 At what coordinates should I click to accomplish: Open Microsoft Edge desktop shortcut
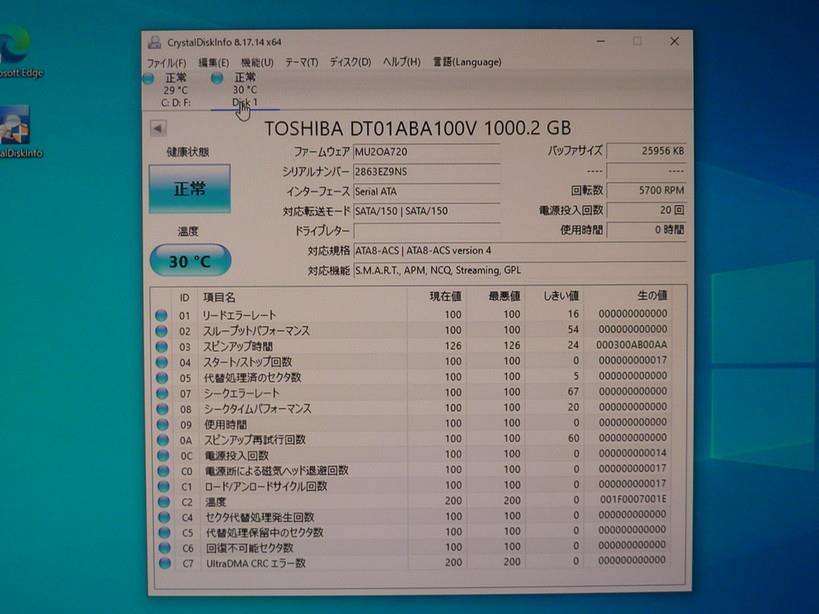17,51
